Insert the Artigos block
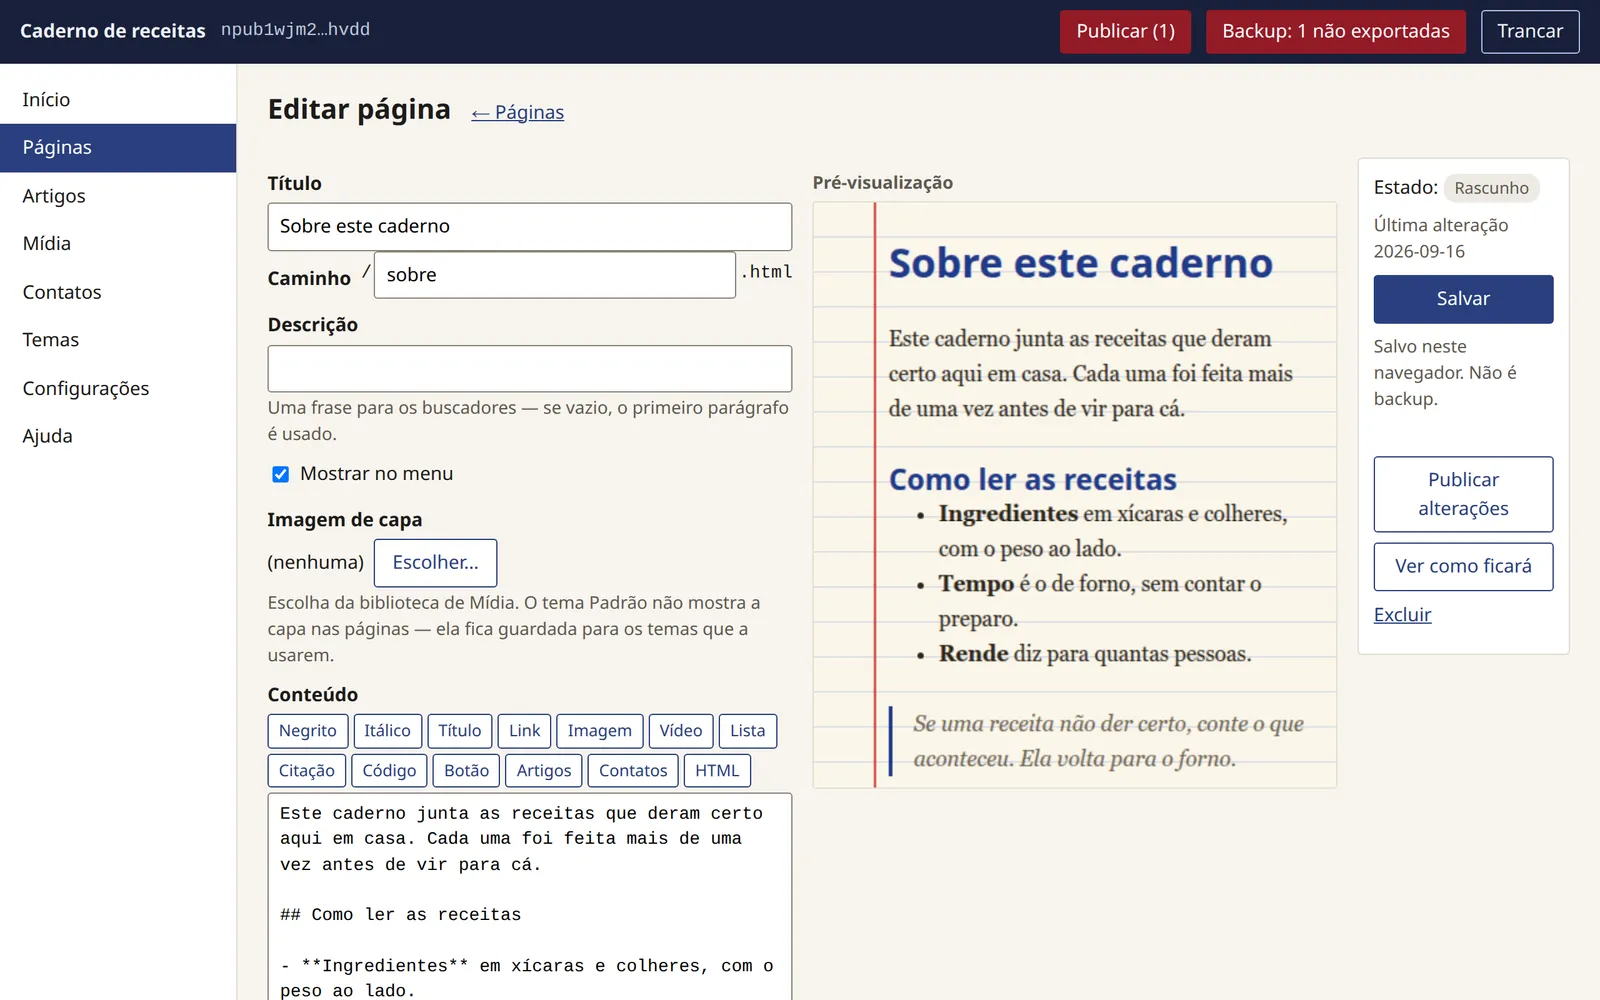 [544, 771]
